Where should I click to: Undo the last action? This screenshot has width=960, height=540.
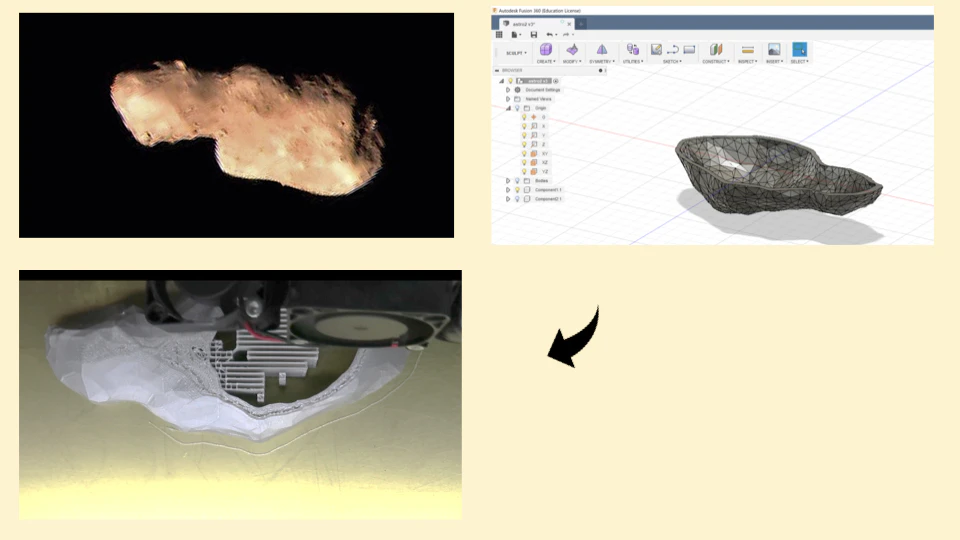pos(549,35)
